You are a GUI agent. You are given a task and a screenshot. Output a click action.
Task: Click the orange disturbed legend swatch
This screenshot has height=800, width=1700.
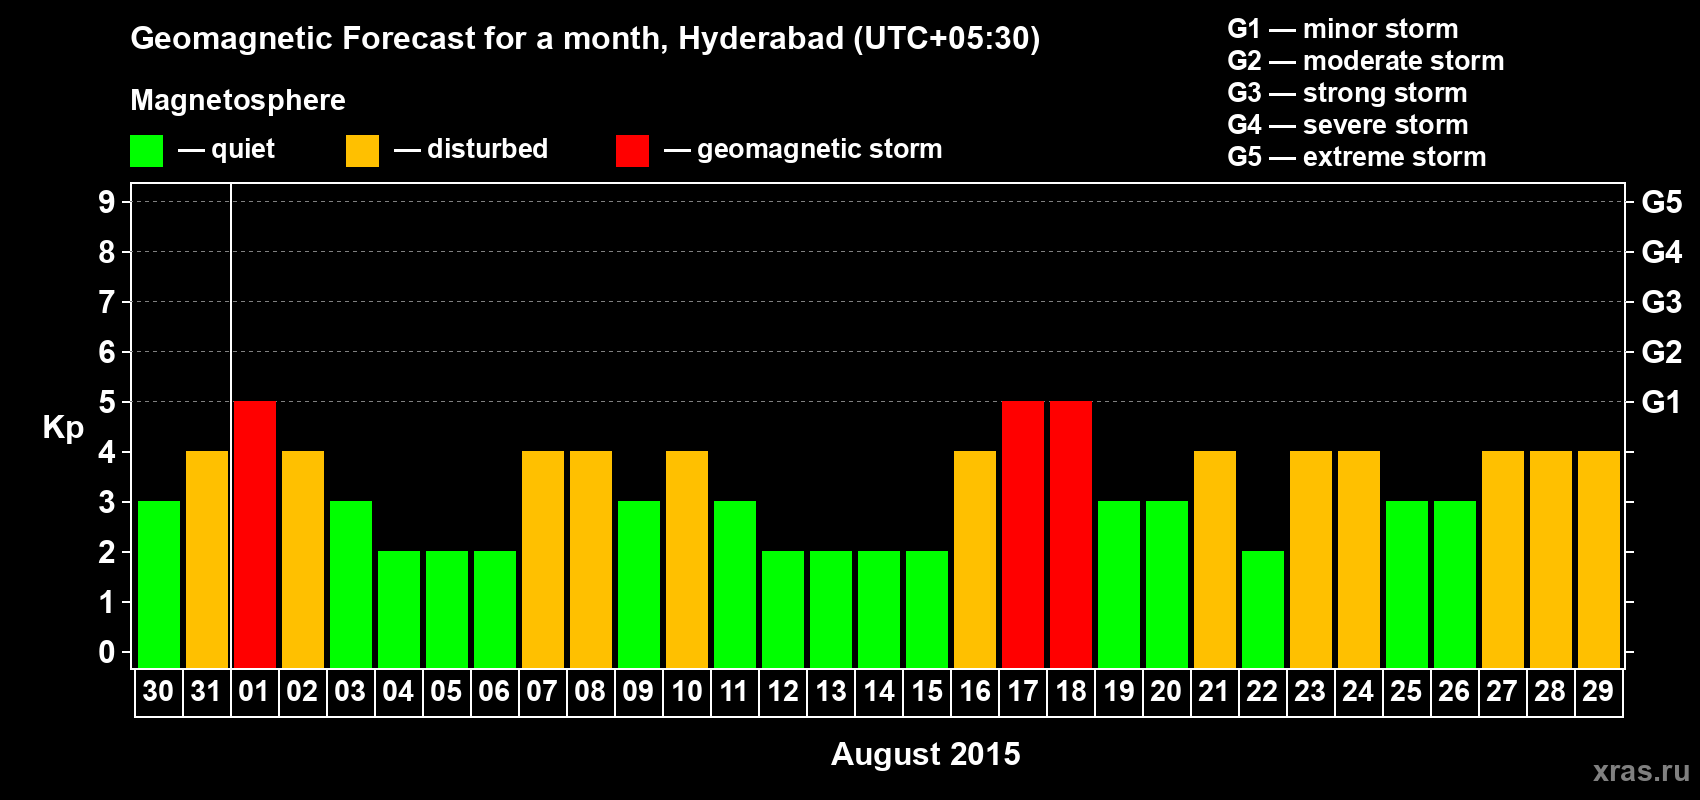click(x=362, y=151)
